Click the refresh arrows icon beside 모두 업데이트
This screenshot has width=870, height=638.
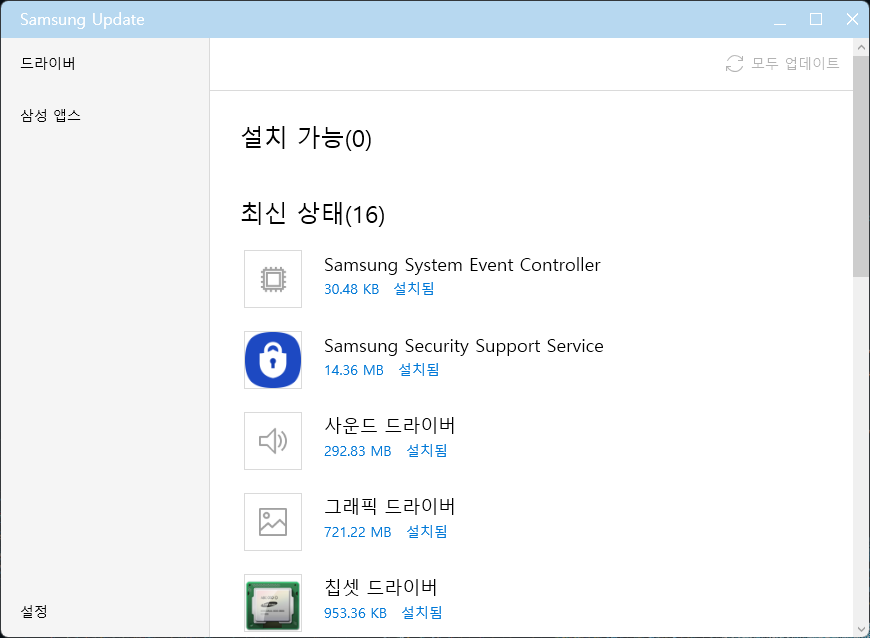735,64
